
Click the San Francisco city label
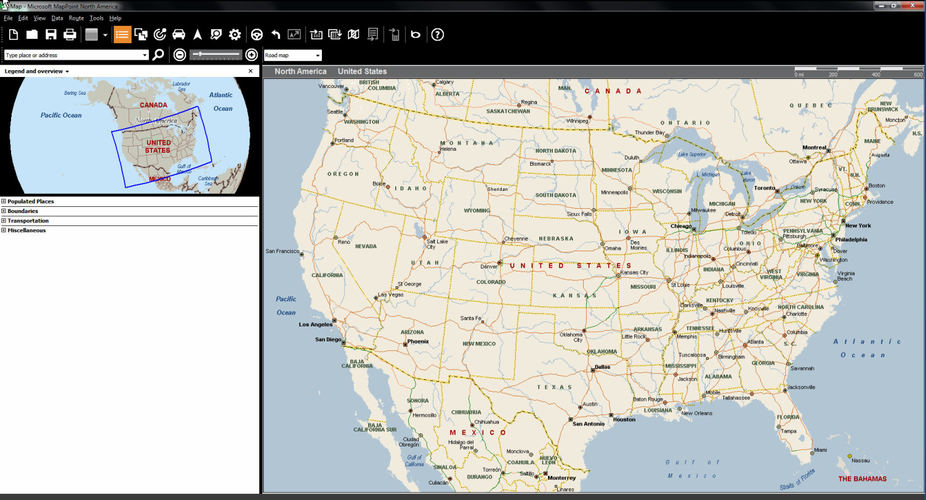point(282,251)
